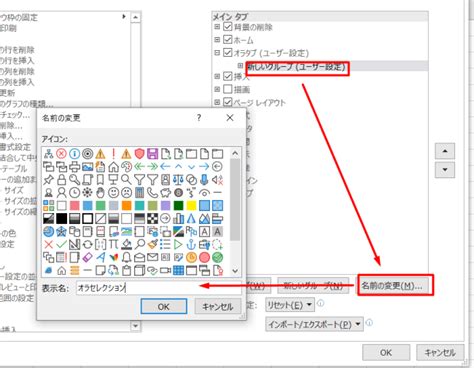Pick the circular refresh arrows icon
Image resolution: width=474 pixels, height=368 pixels.
pos(87,244)
